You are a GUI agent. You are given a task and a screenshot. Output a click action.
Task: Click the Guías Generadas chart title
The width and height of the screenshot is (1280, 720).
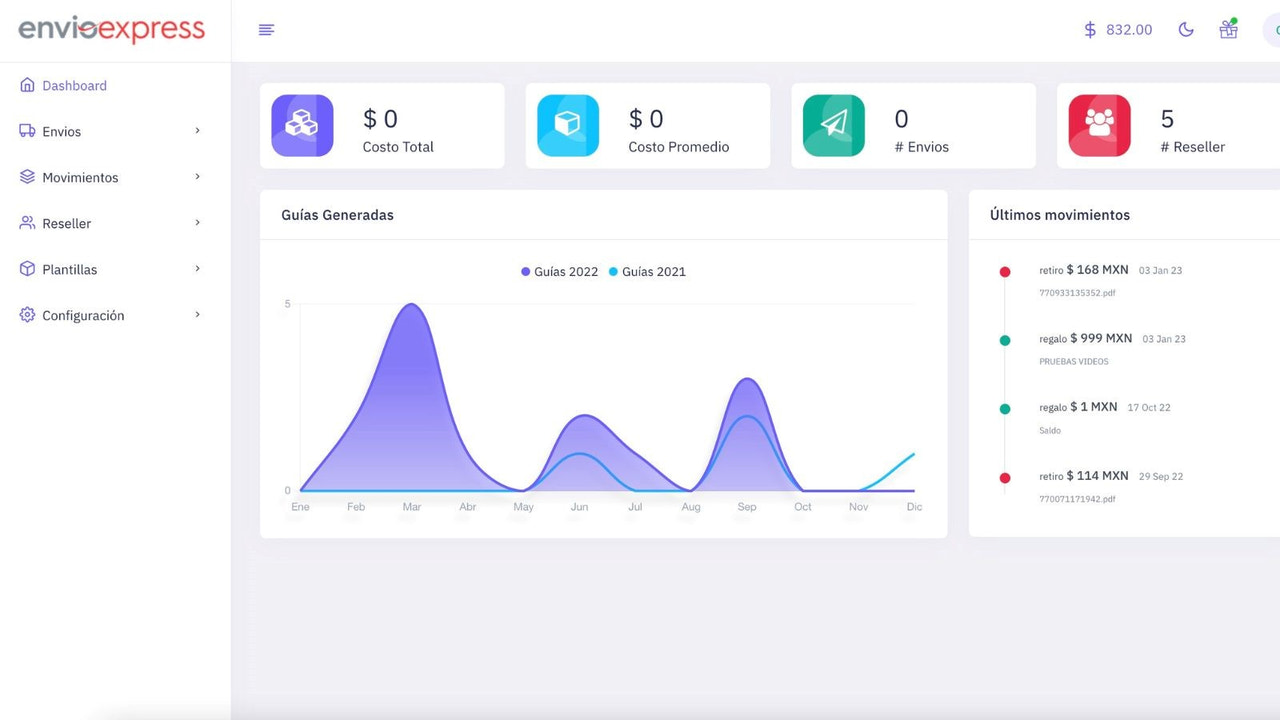click(x=337, y=215)
